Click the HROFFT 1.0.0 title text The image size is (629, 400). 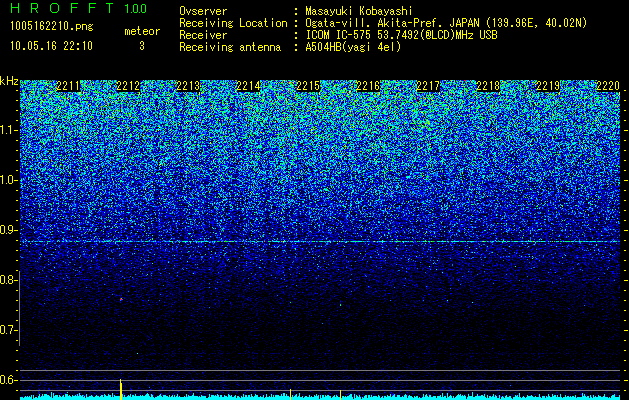[x=79, y=8]
